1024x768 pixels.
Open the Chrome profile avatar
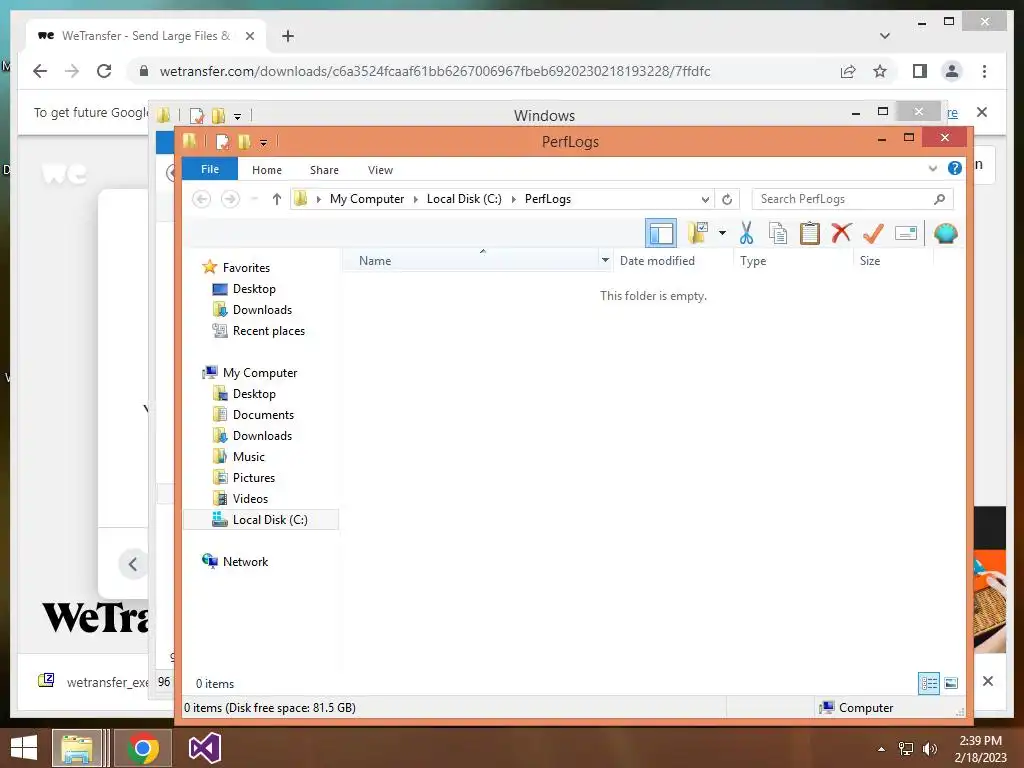click(952, 71)
